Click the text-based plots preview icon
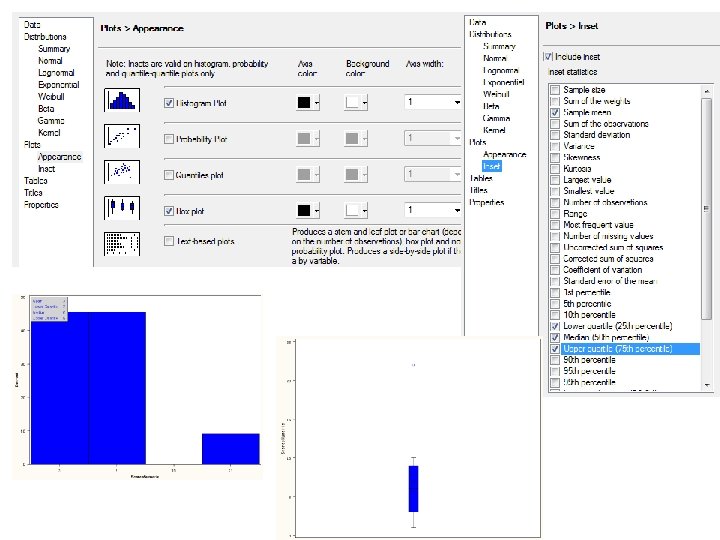The height and width of the screenshot is (540, 720). coord(122,243)
